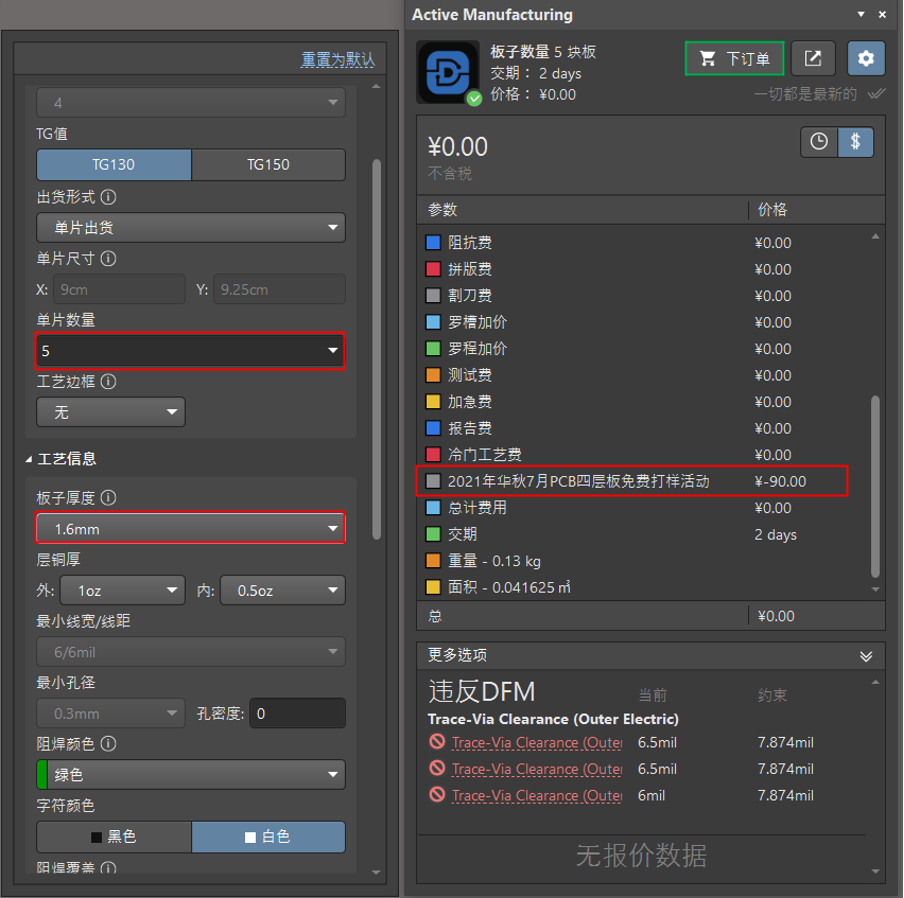
Task: Open the green 阻焊颜色 swatch selector
Action: tap(190, 774)
